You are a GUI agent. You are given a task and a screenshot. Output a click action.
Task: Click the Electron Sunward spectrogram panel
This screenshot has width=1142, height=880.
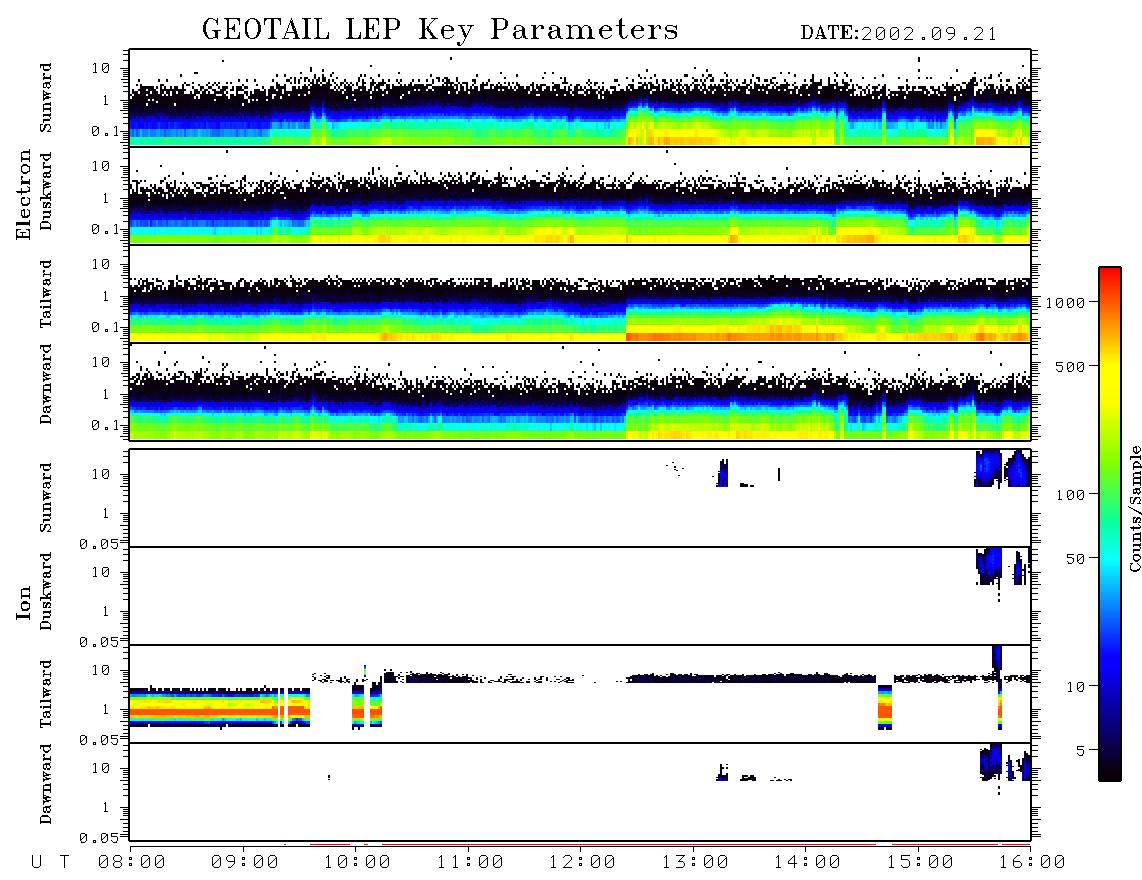pyautogui.click(x=580, y=98)
